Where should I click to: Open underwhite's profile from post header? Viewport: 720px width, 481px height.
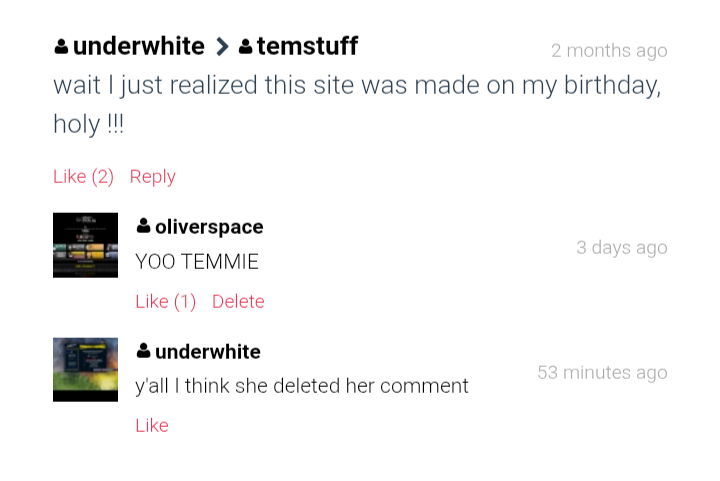pyautogui.click(x=138, y=47)
